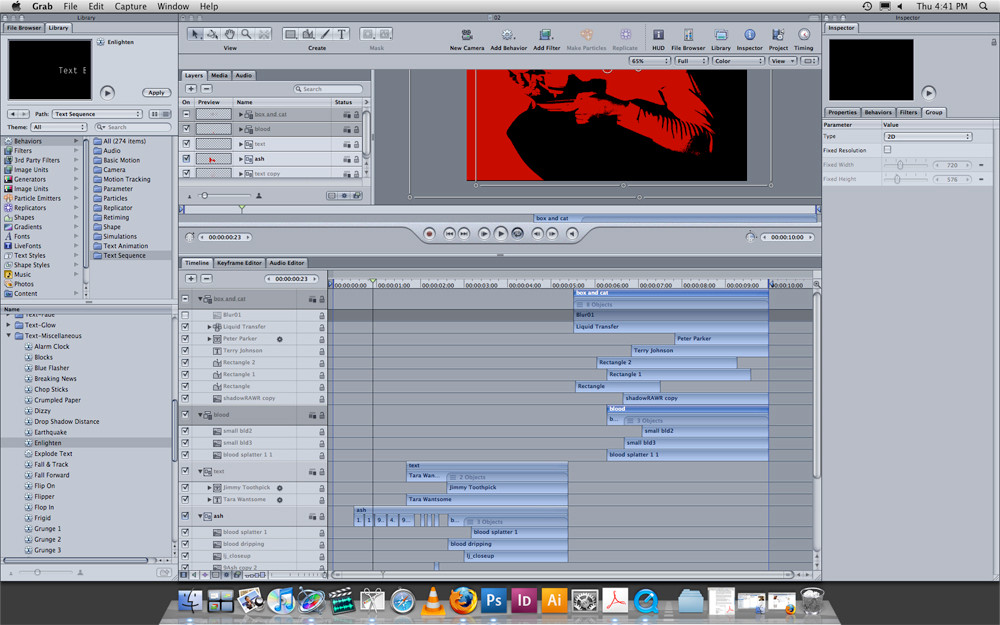Open InDesign from the Dock
The image size is (1000, 625).
point(524,601)
